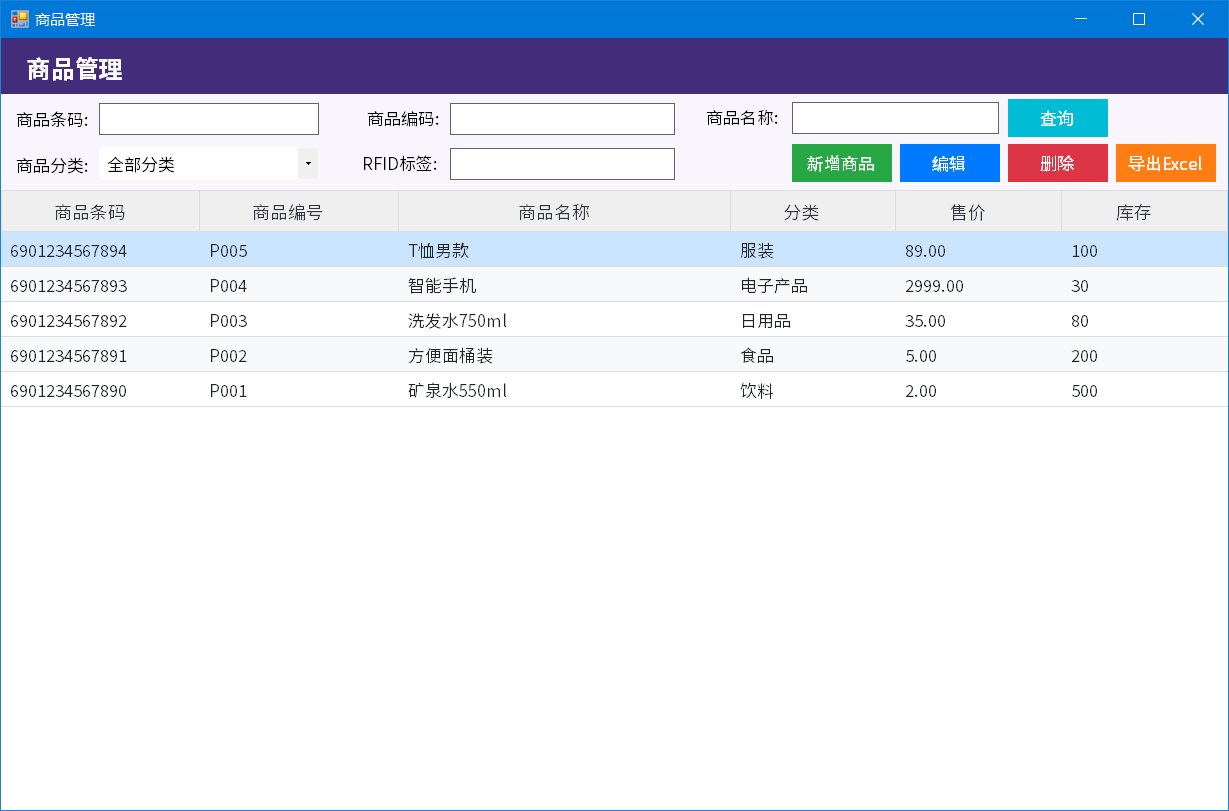Click the app icon in the title bar

[x=20, y=19]
